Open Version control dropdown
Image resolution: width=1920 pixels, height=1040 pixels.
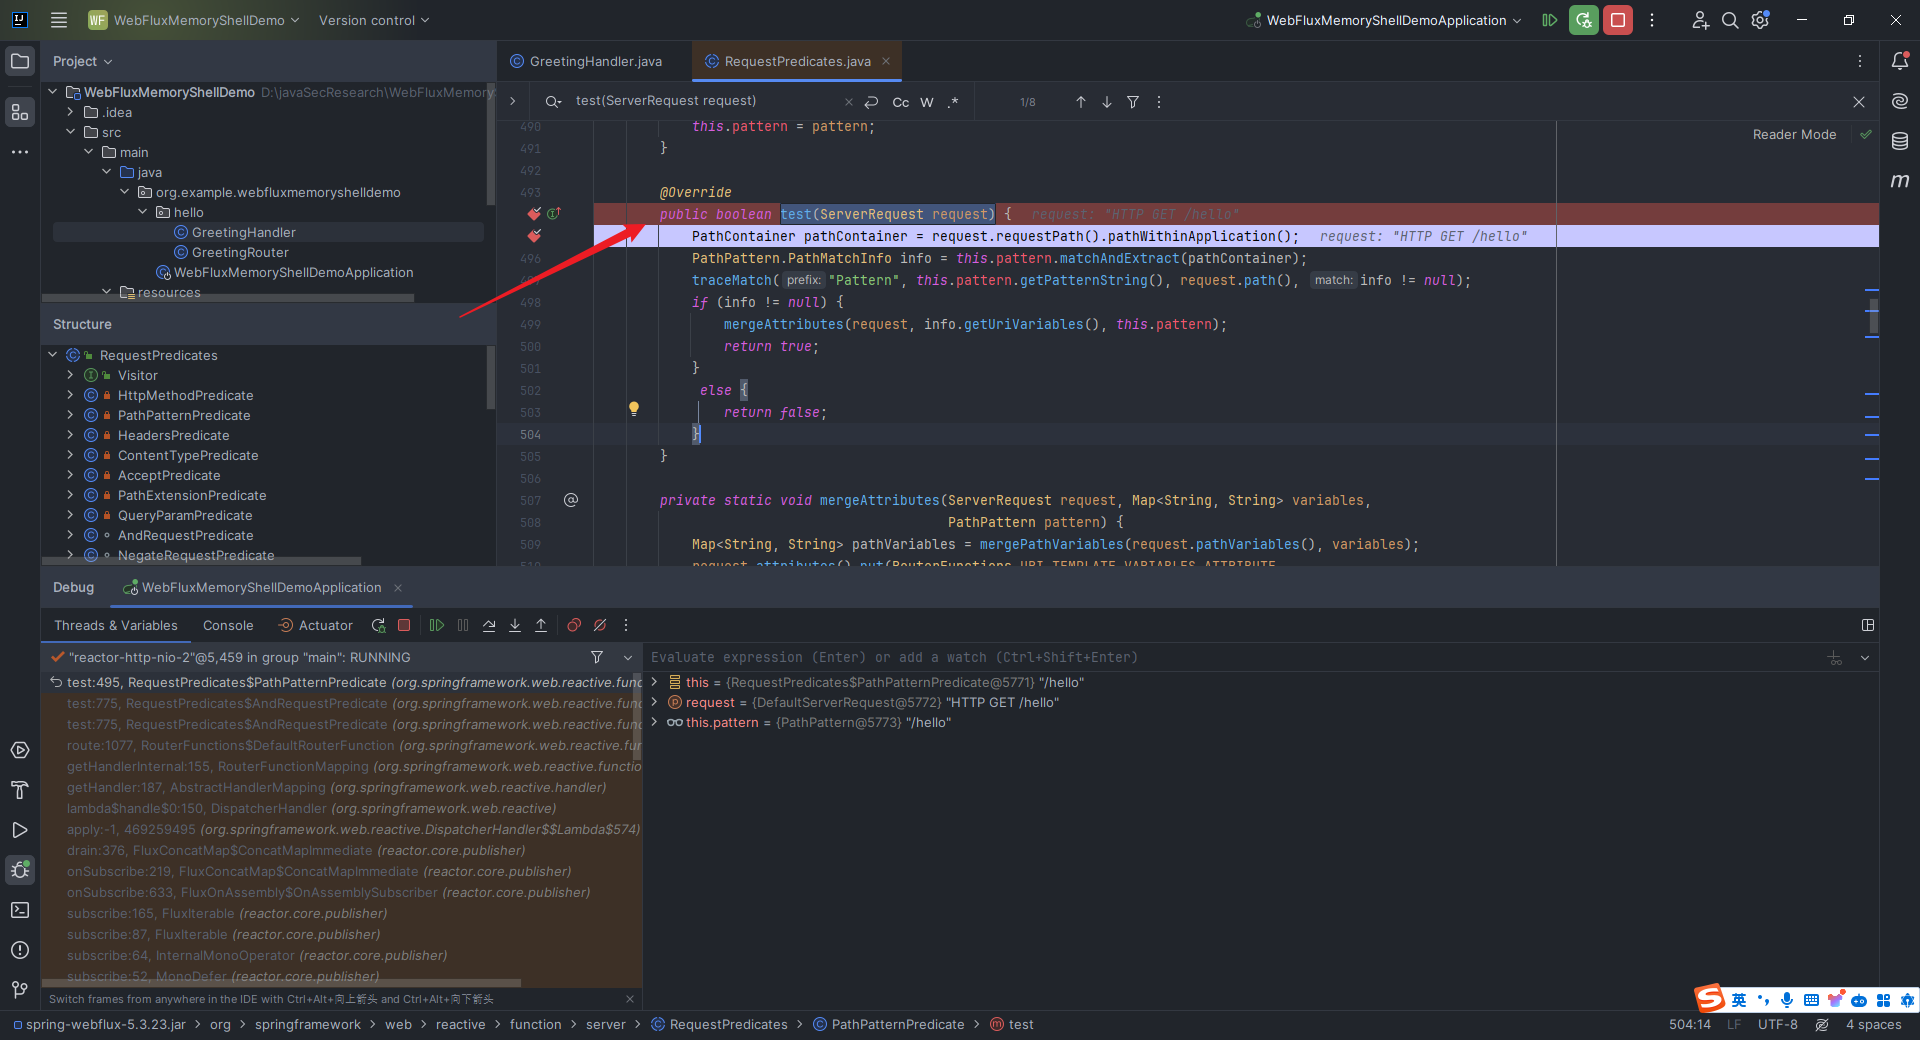coord(373,20)
